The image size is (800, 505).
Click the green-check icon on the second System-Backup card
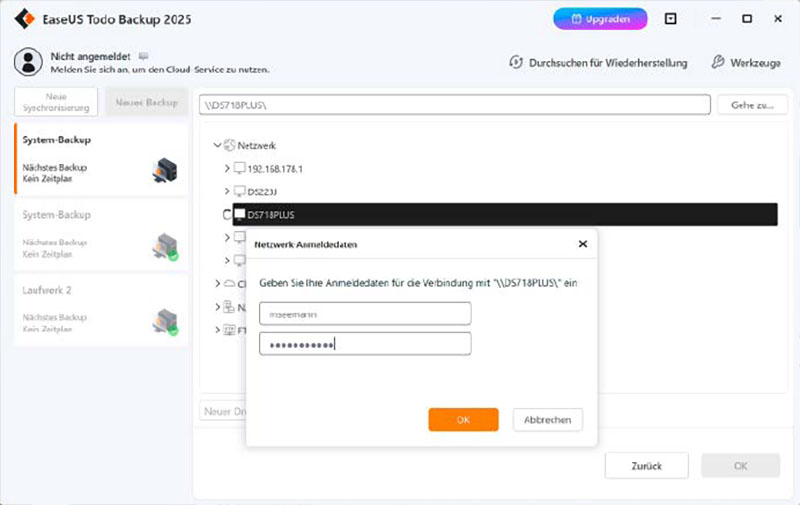(165, 246)
